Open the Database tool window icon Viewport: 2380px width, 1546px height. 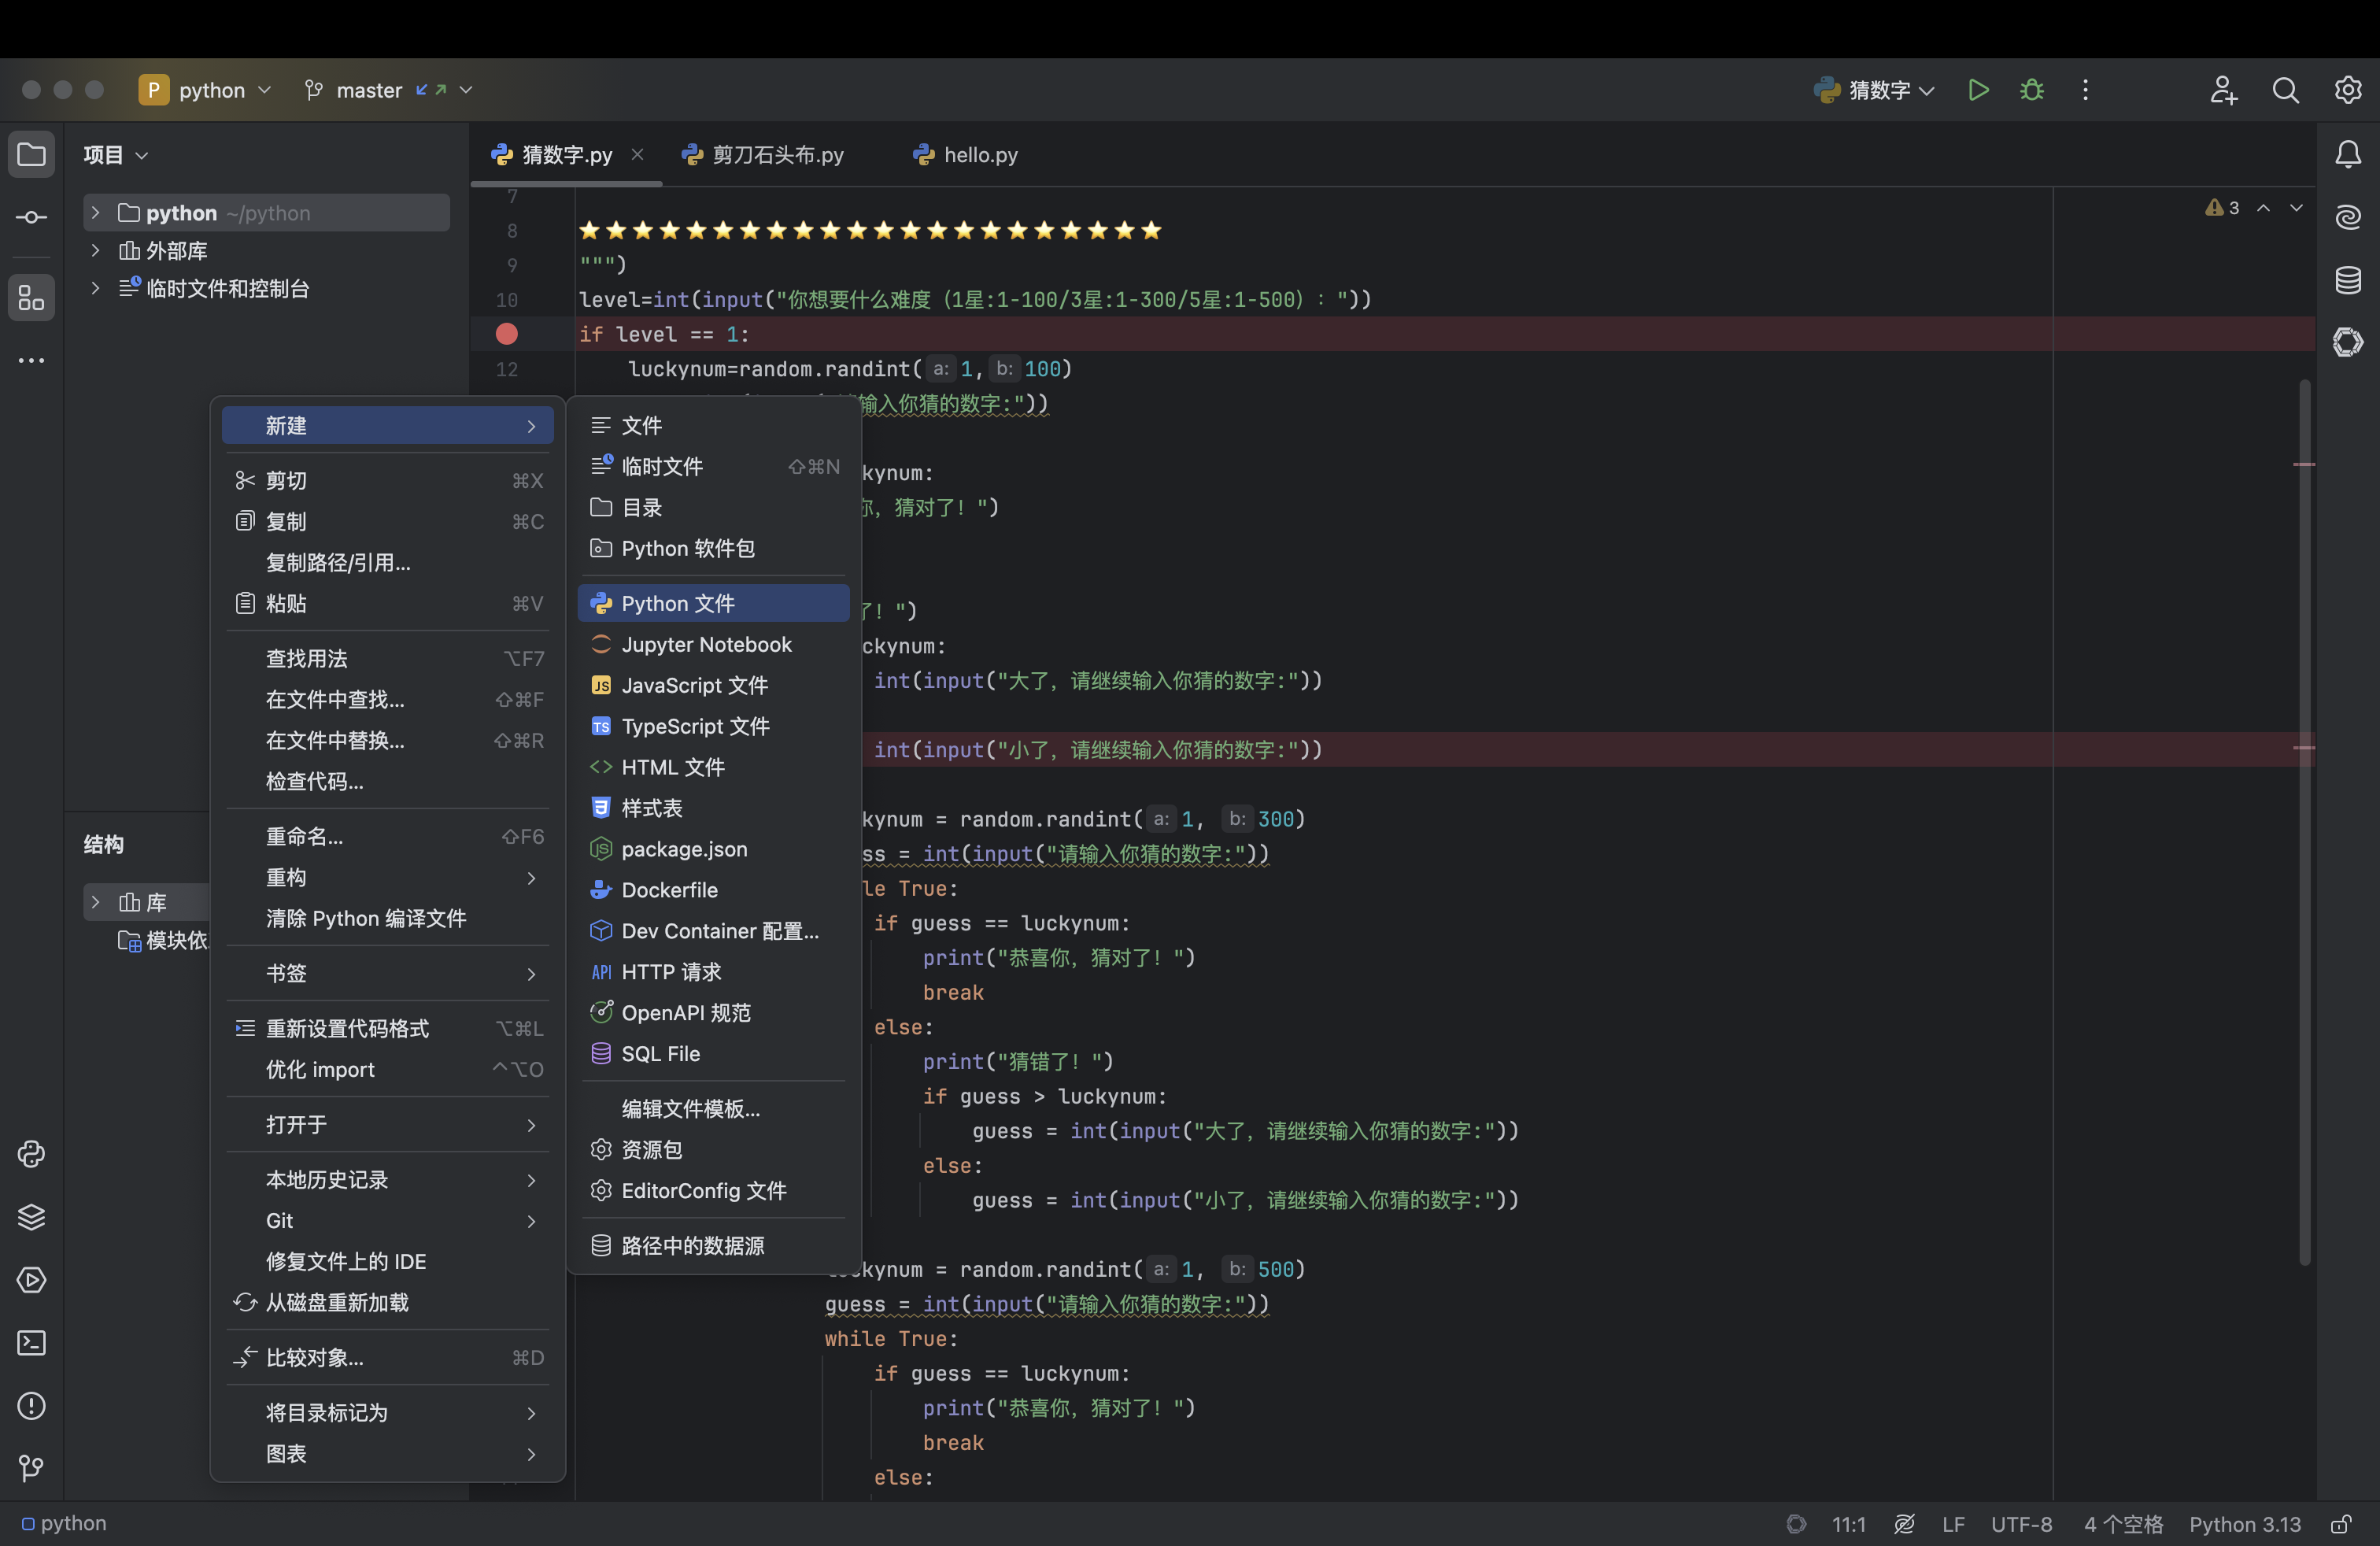pos(2347,280)
